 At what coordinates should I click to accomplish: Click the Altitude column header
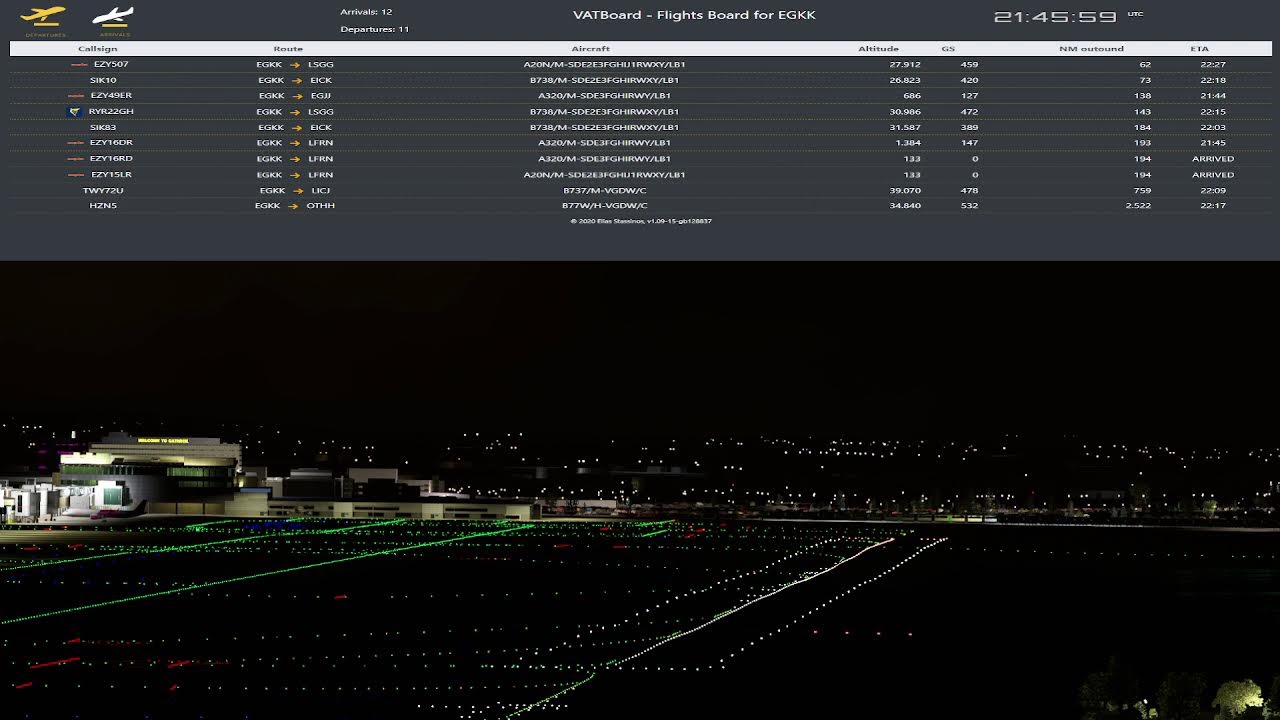pyautogui.click(x=878, y=48)
